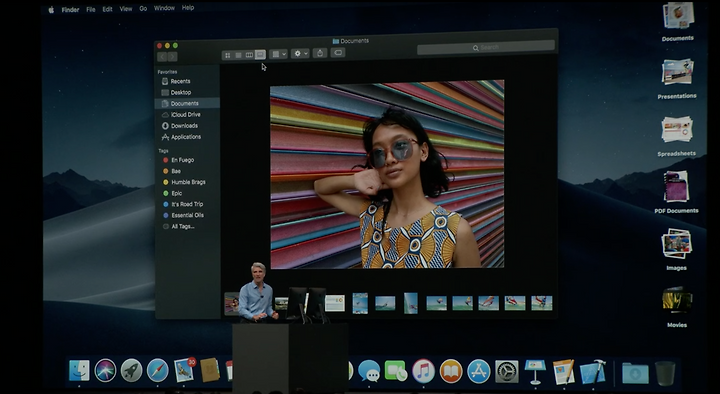Expand the Movies stack on the desktop
The width and height of the screenshot is (720, 394).
(677, 301)
